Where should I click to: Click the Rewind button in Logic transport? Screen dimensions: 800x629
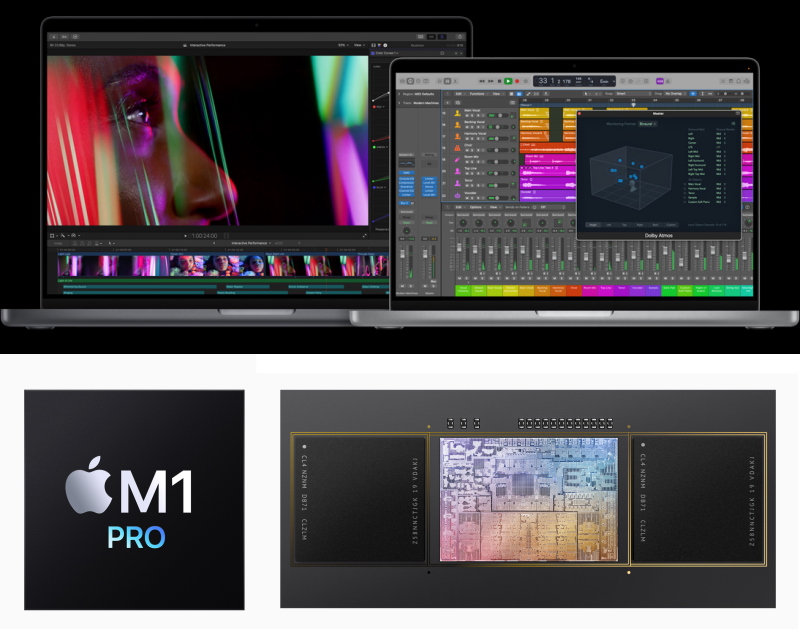tap(482, 81)
